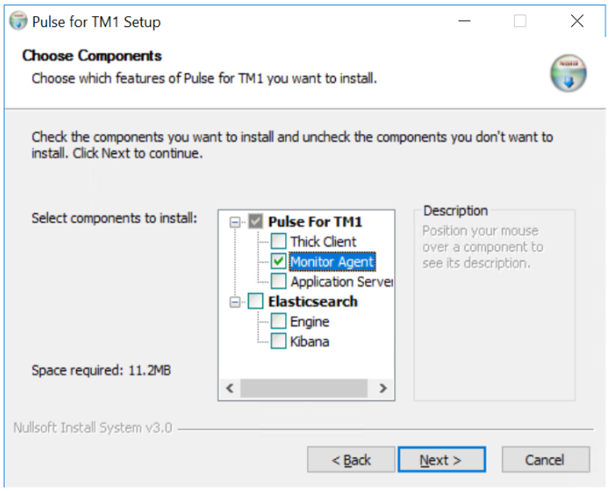
Task: Click the Pulse installer icon in title bar
Action: pos(18,21)
